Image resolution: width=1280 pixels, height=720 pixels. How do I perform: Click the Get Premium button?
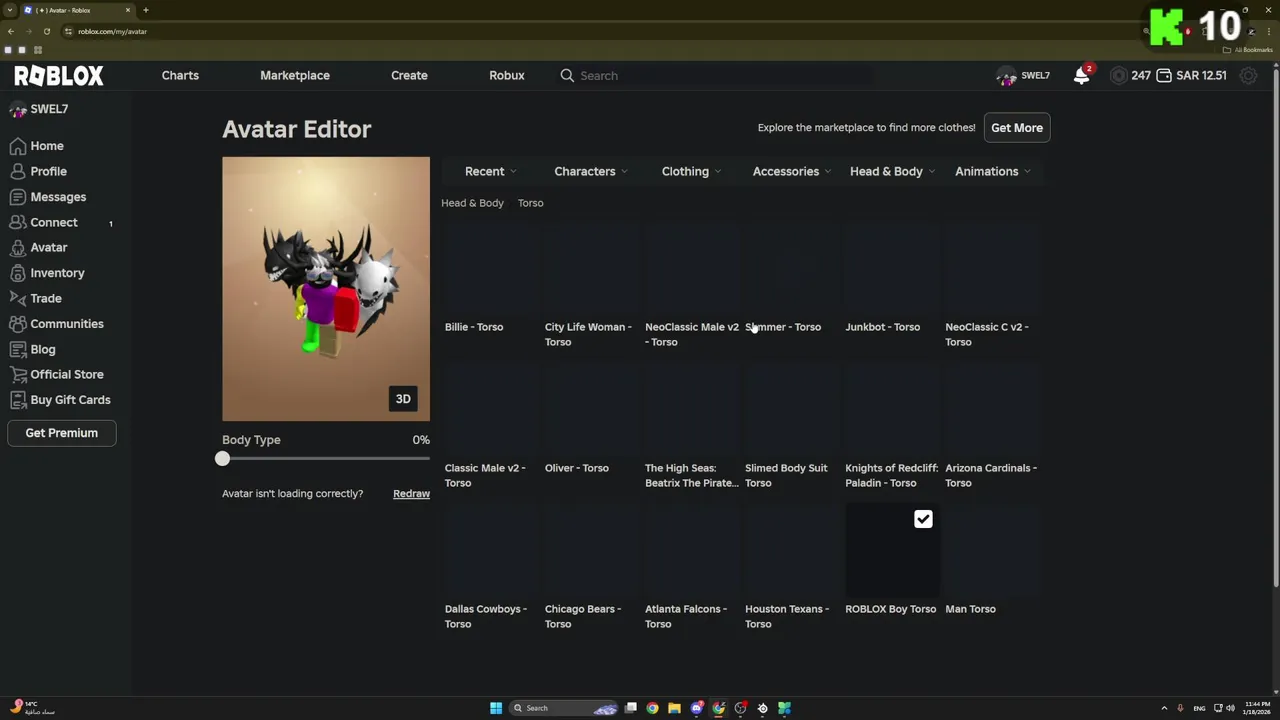pos(62,433)
